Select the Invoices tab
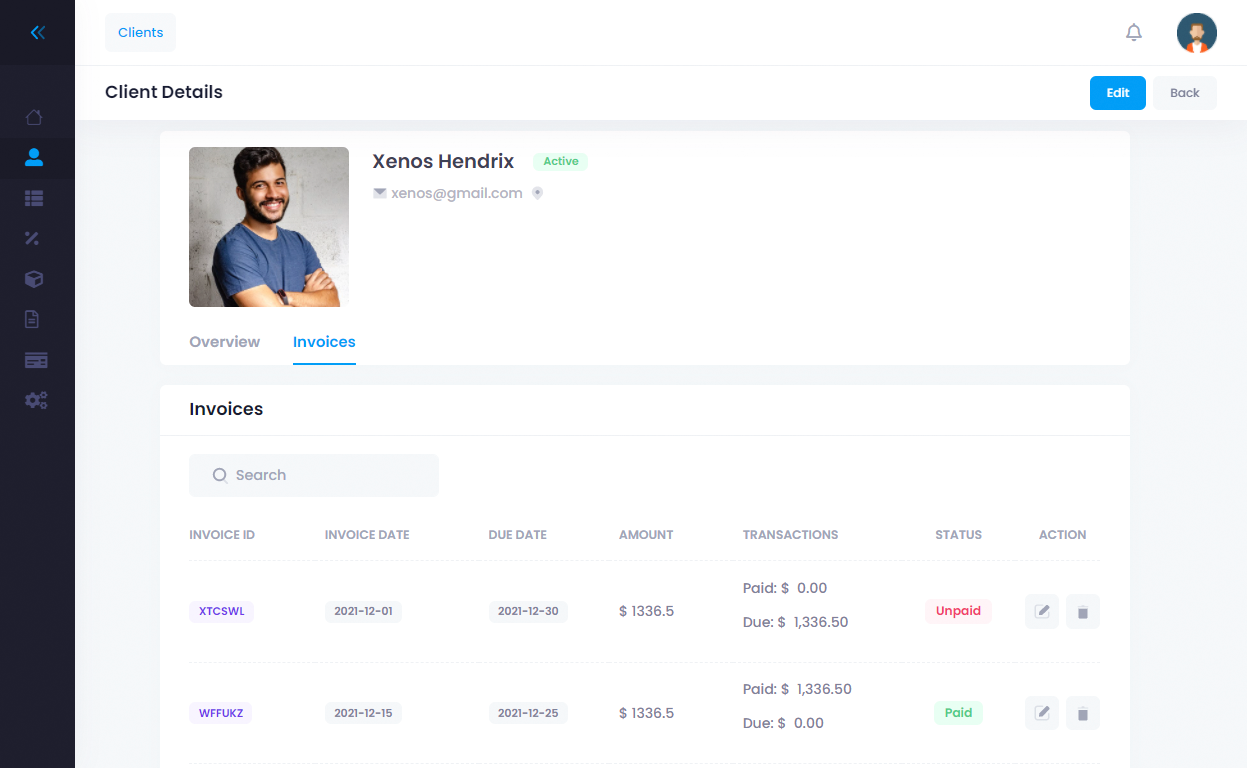 pyautogui.click(x=324, y=341)
